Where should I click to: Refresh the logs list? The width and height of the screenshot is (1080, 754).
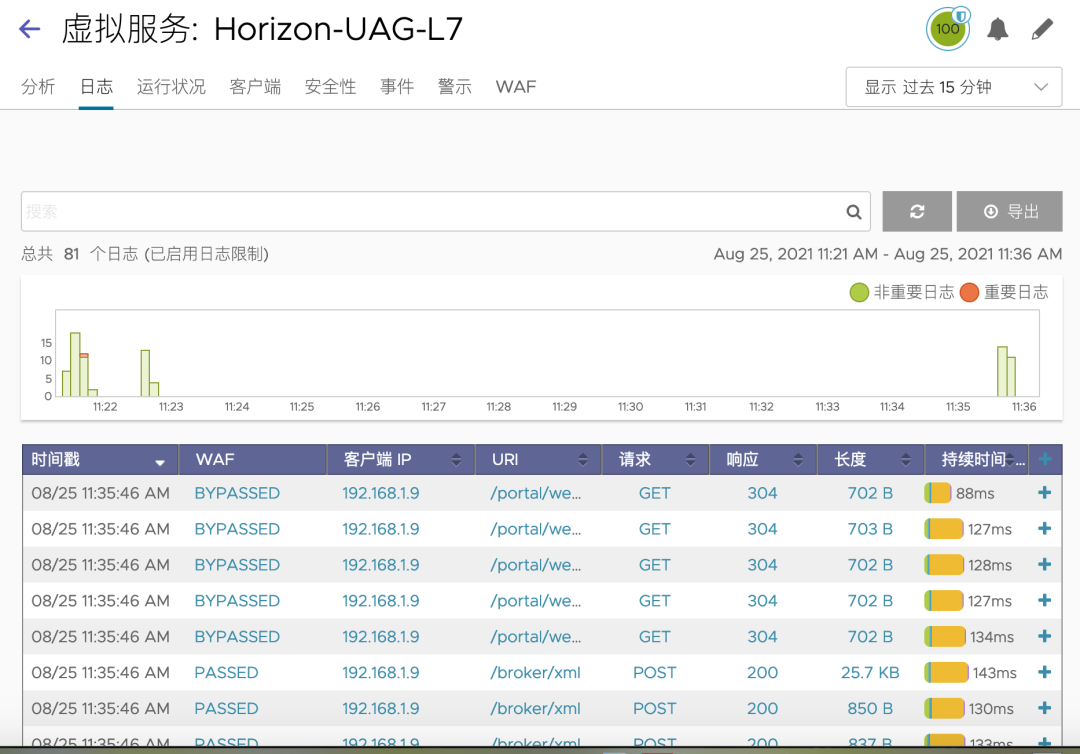[917, 211]
